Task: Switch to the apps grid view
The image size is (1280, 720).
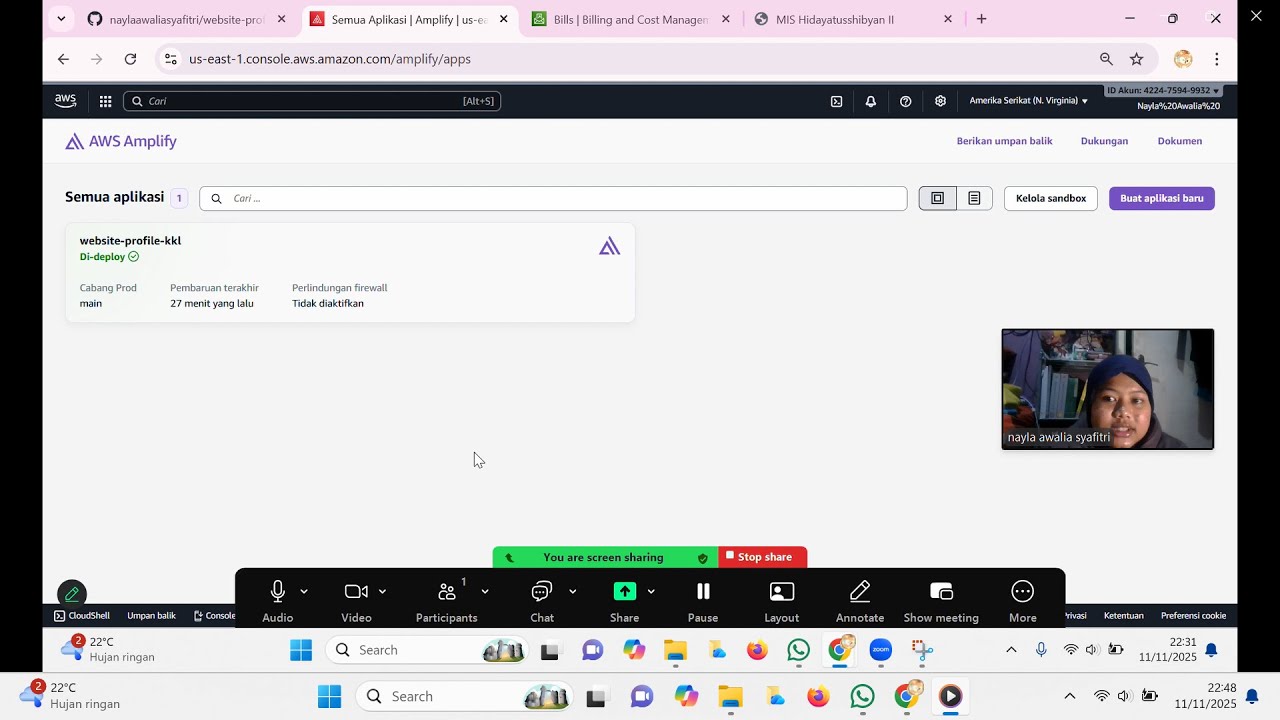Action: click(938, 198)
